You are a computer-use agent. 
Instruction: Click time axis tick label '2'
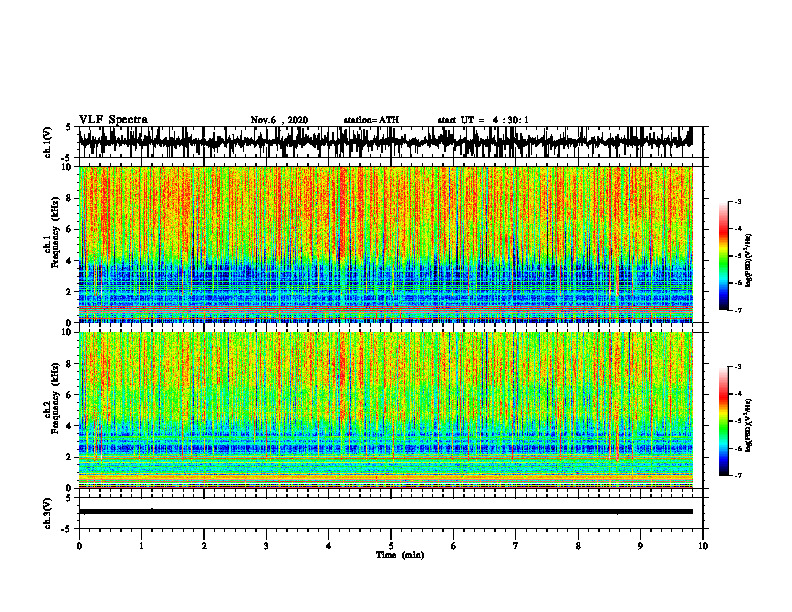[204, 546]
